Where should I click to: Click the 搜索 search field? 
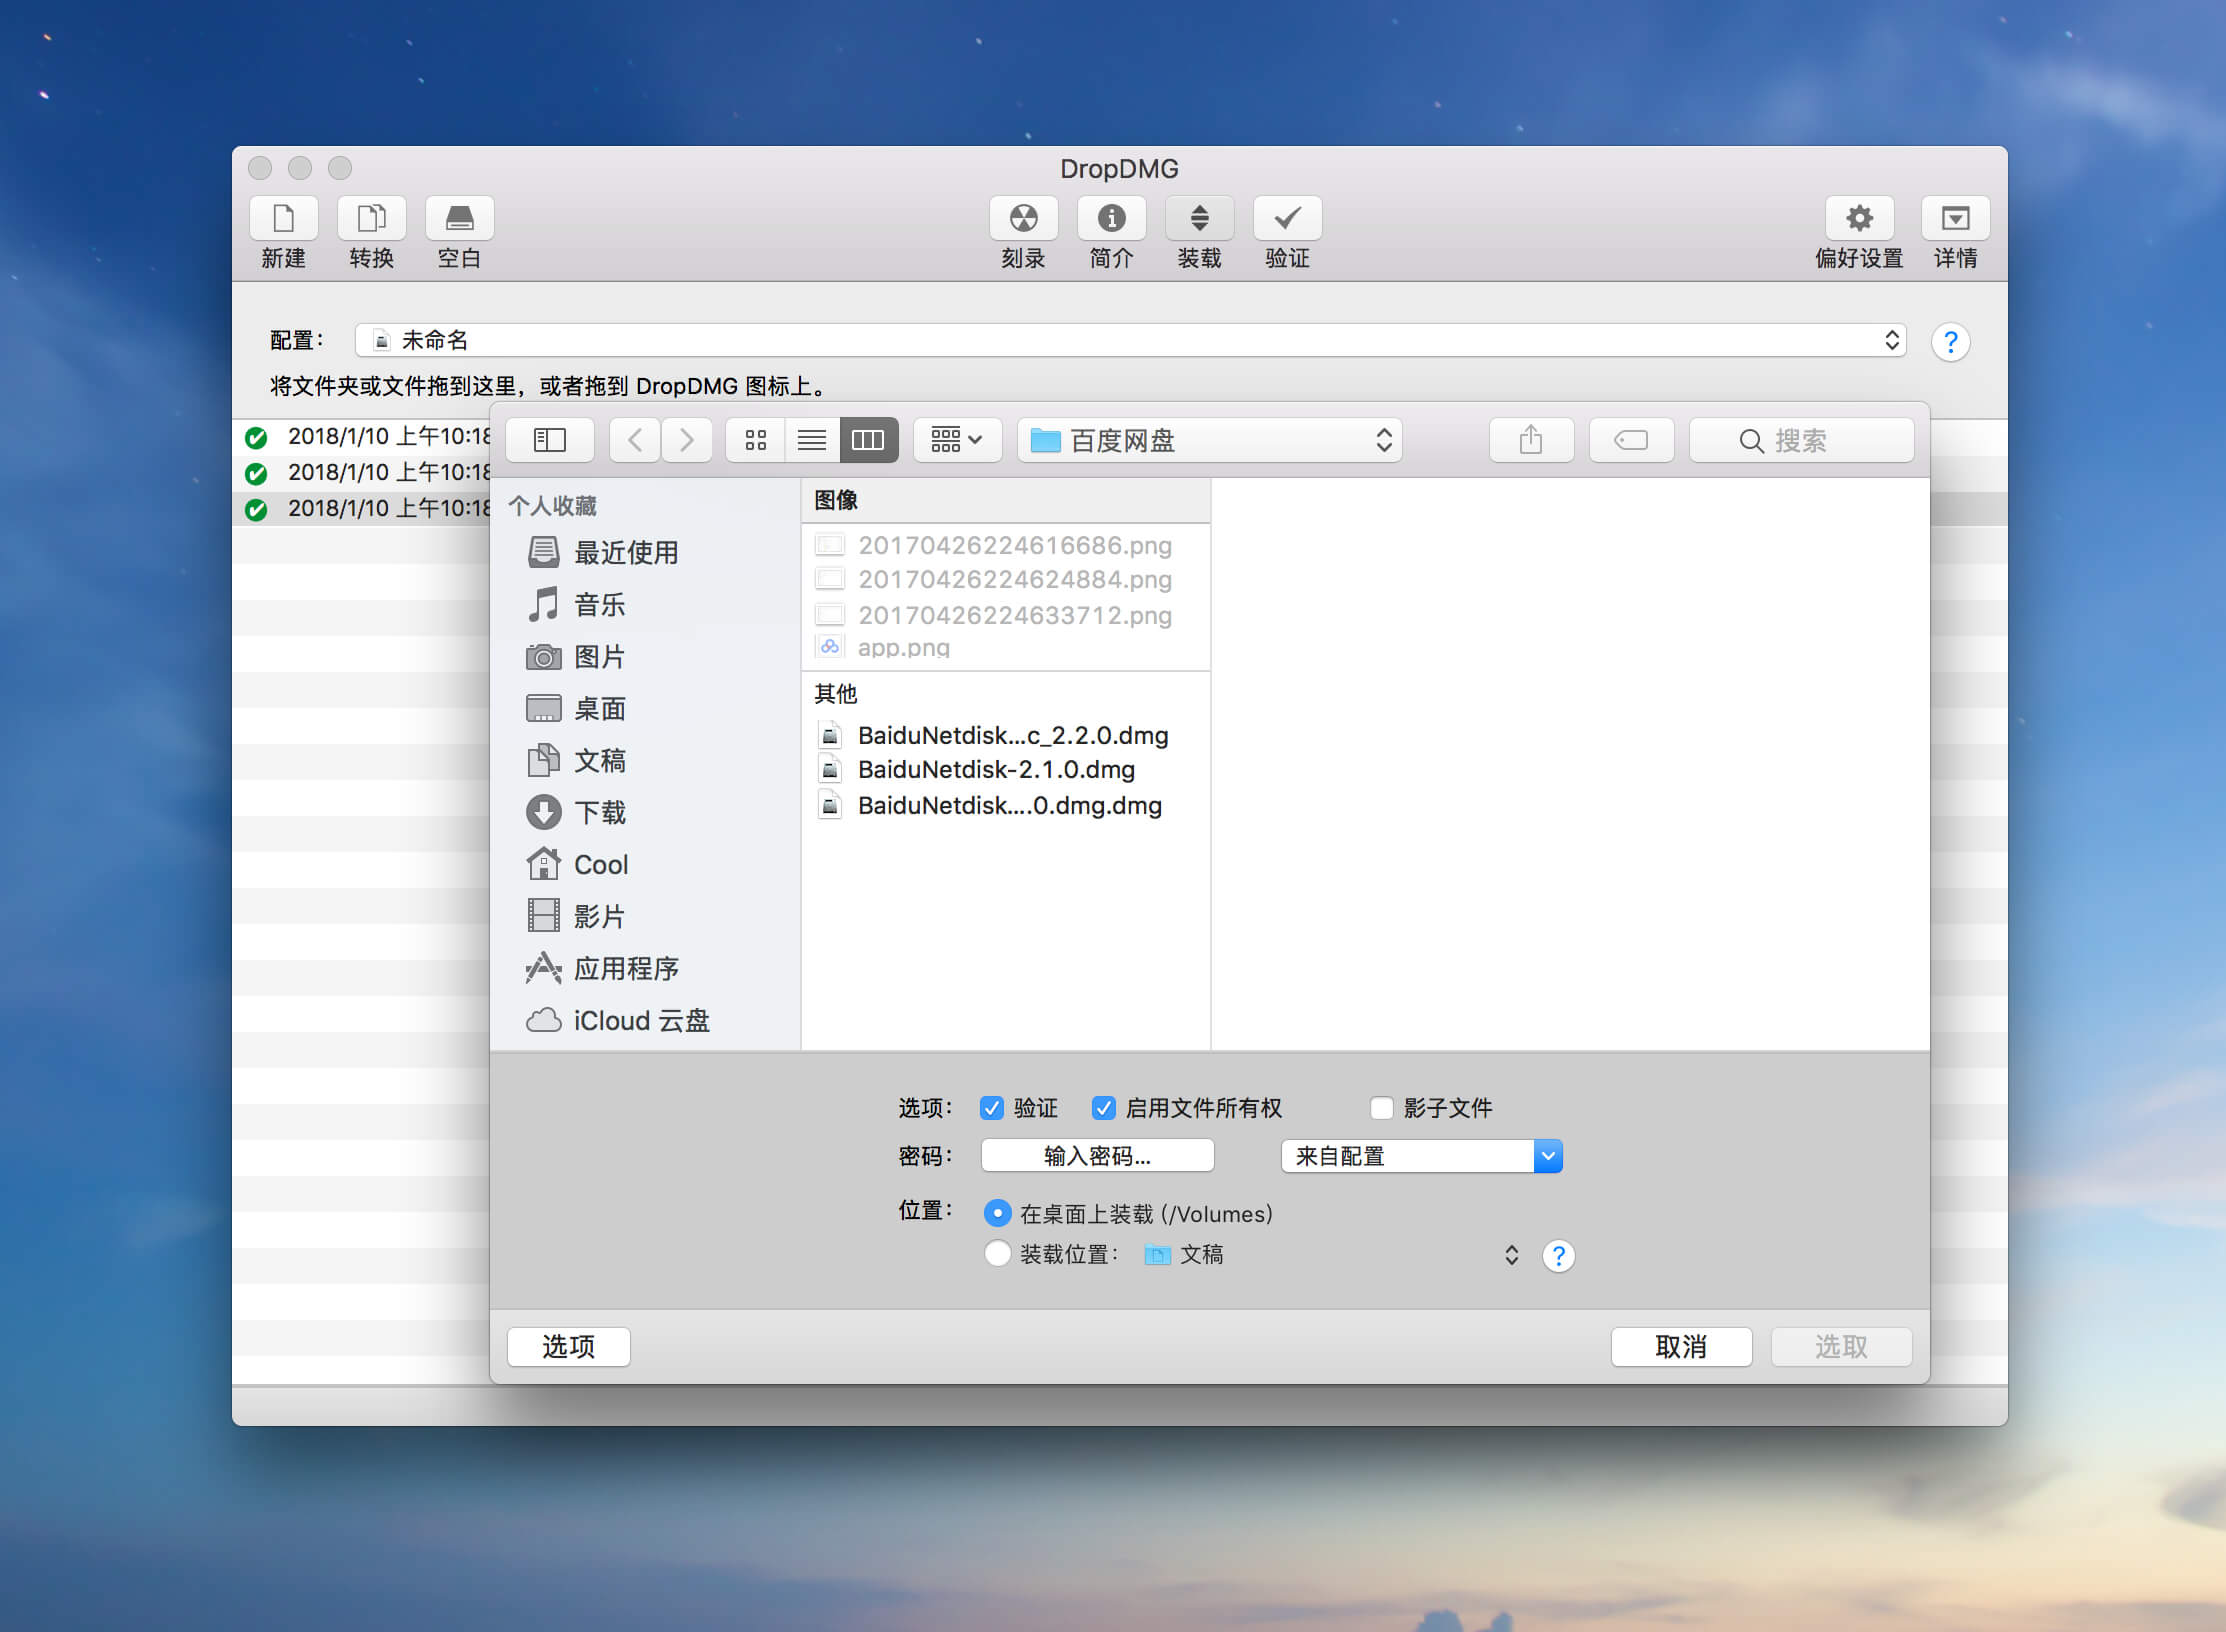1801,440
